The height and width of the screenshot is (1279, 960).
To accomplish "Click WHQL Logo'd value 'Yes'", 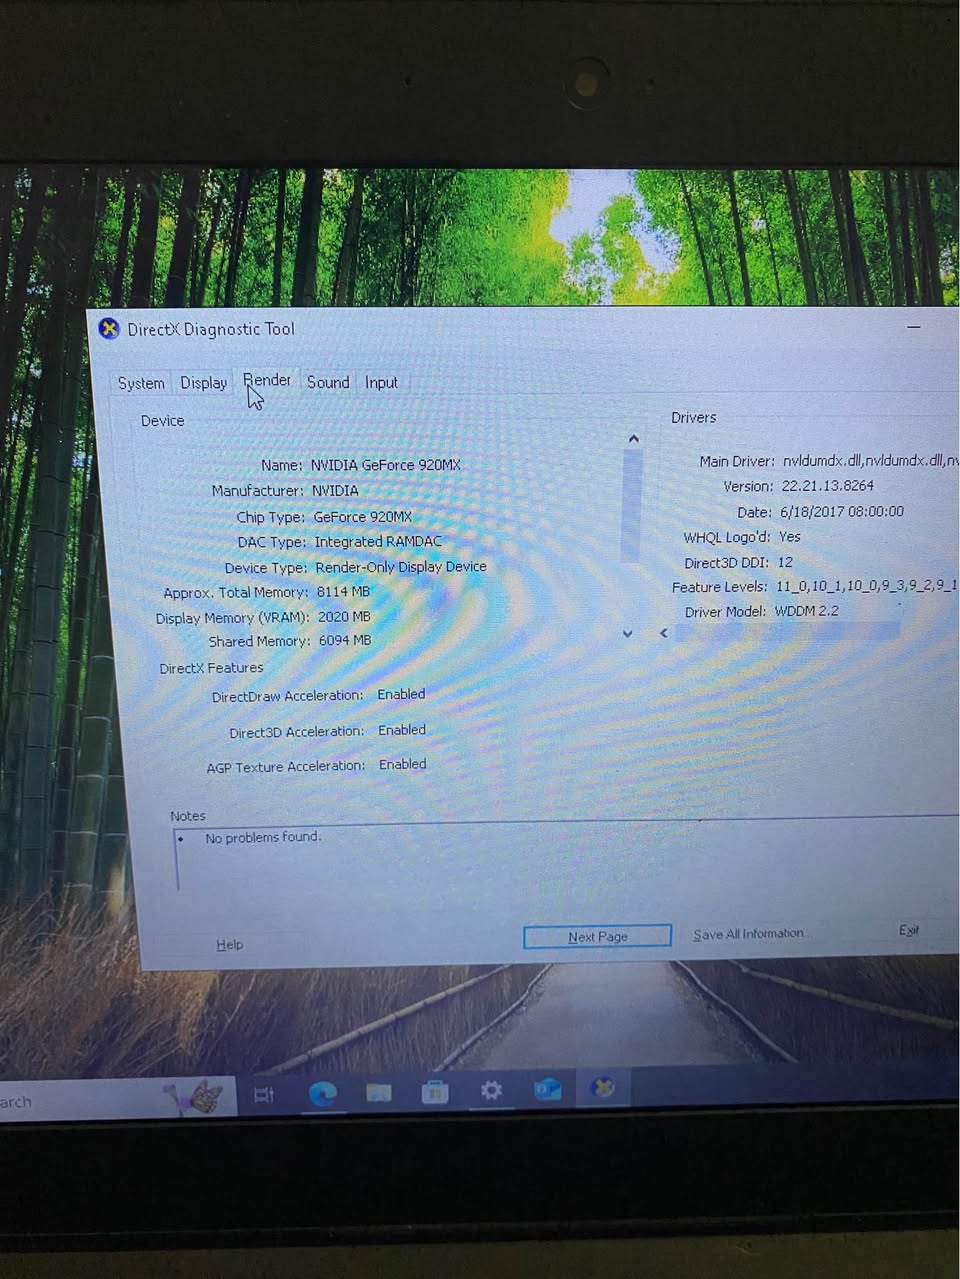I will point(790,537).
